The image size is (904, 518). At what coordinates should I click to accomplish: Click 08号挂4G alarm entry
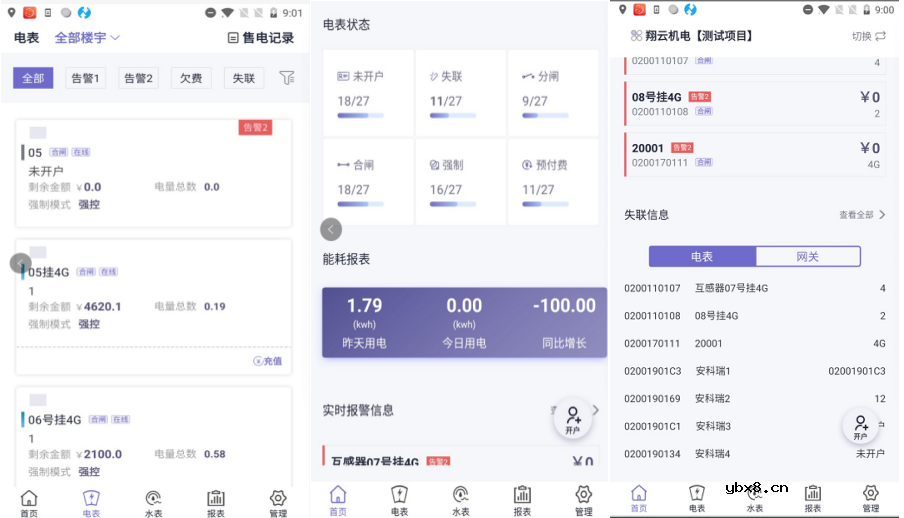click(x=755, y=104)
